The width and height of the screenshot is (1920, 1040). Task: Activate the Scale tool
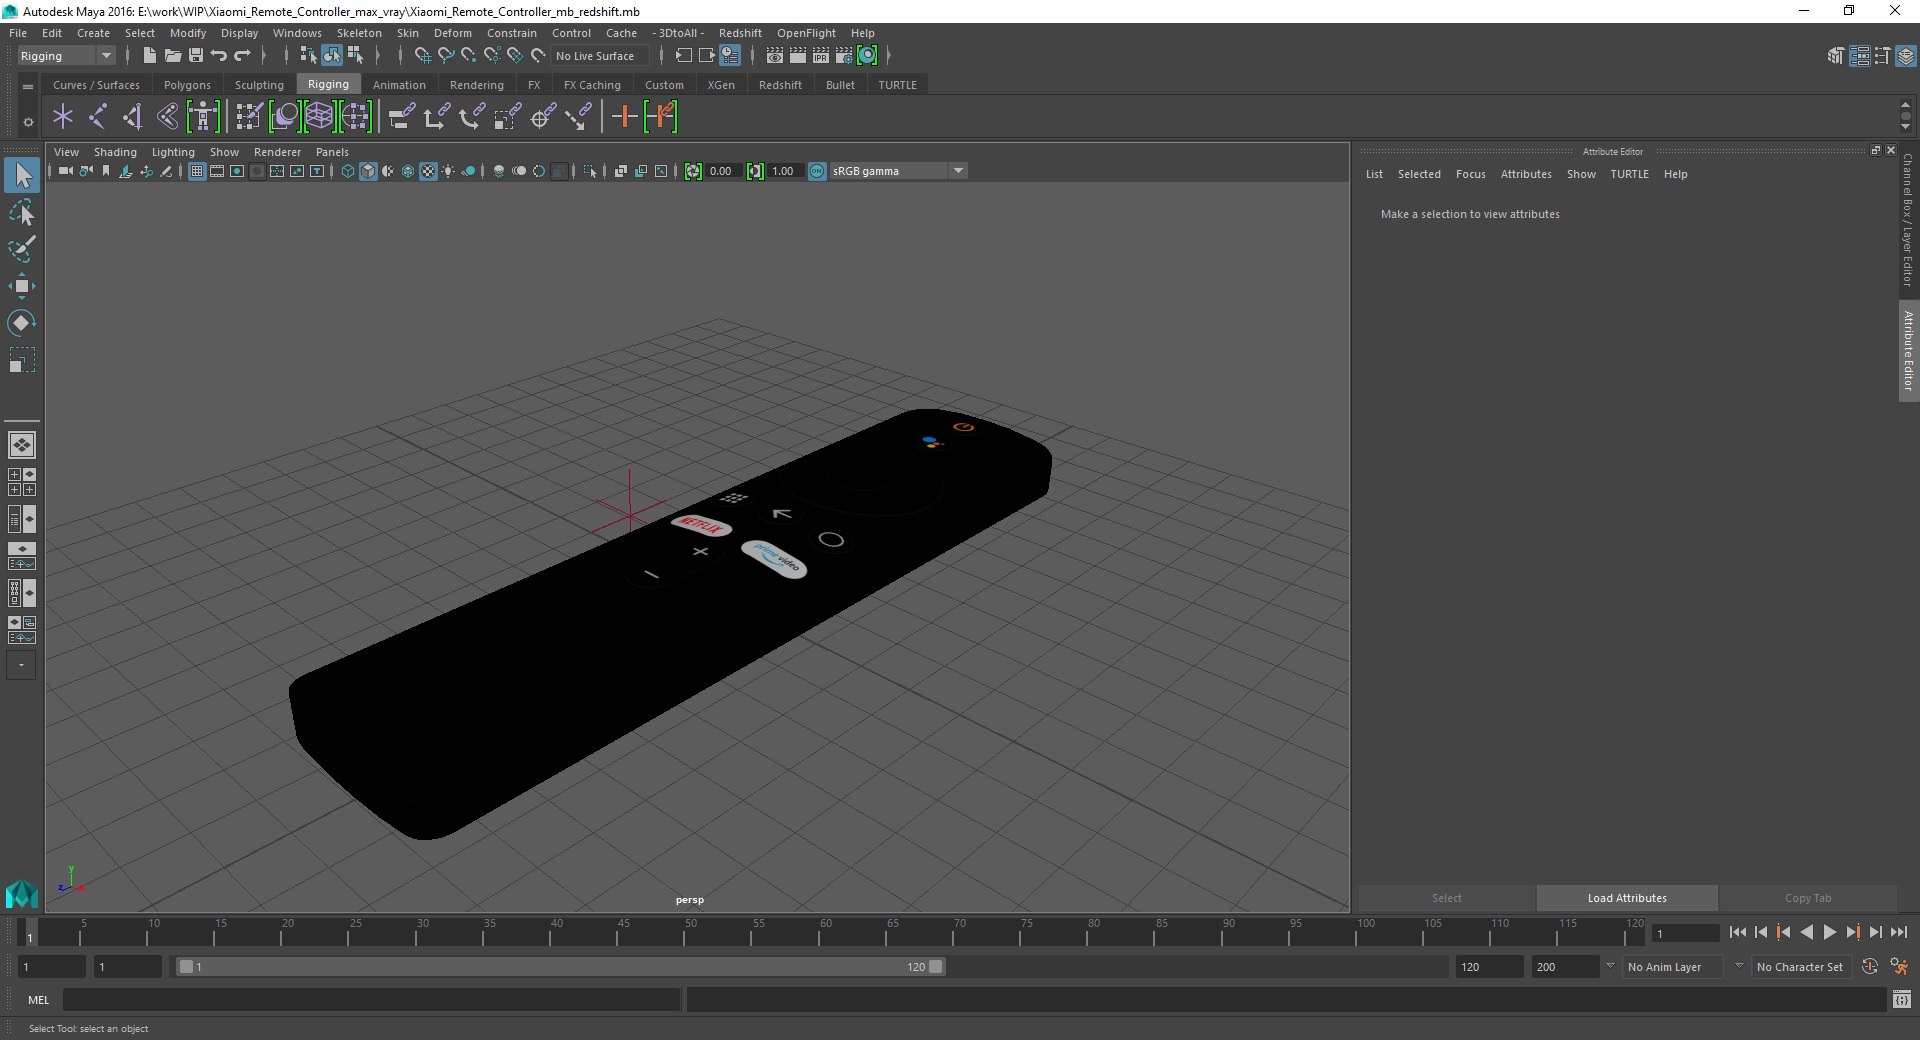[22, 360]
